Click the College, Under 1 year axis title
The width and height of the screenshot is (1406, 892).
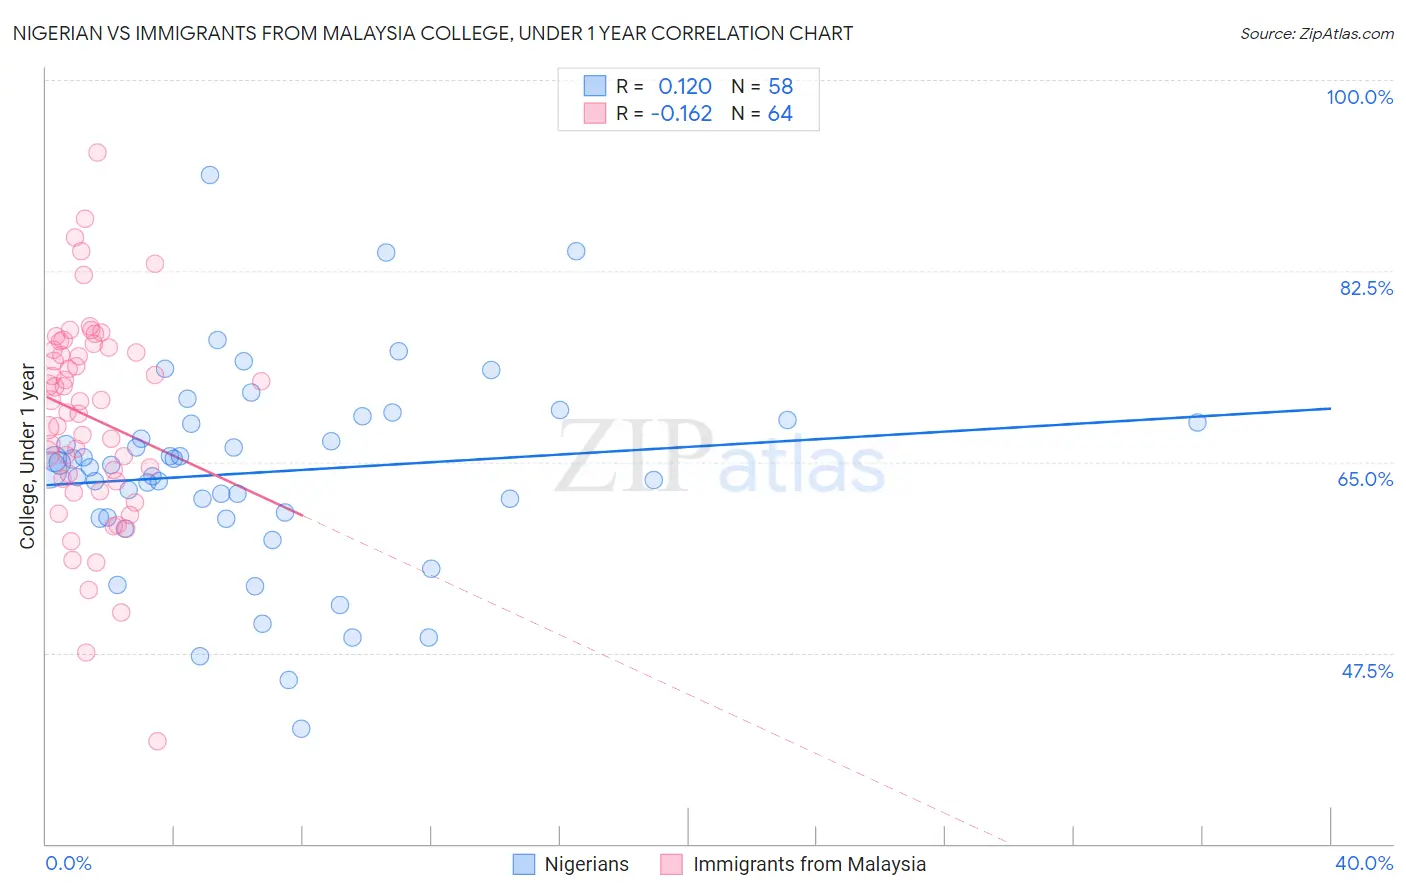pos(28,456)
